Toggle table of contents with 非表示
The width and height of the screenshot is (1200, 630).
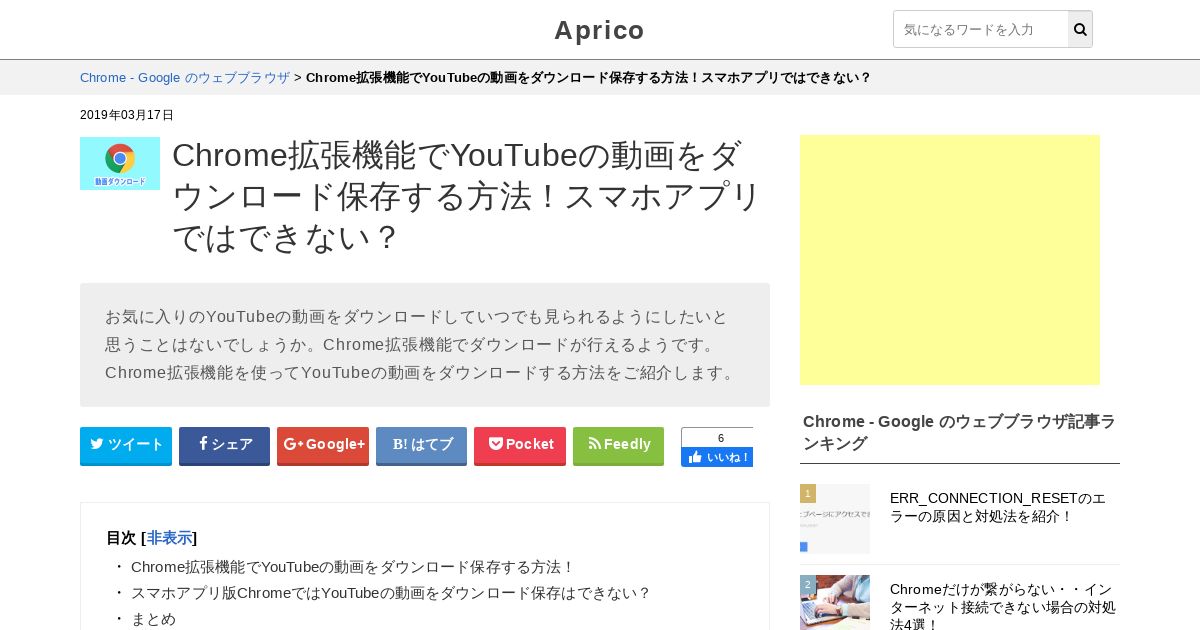pyautogui.click(x=169, y=538)
